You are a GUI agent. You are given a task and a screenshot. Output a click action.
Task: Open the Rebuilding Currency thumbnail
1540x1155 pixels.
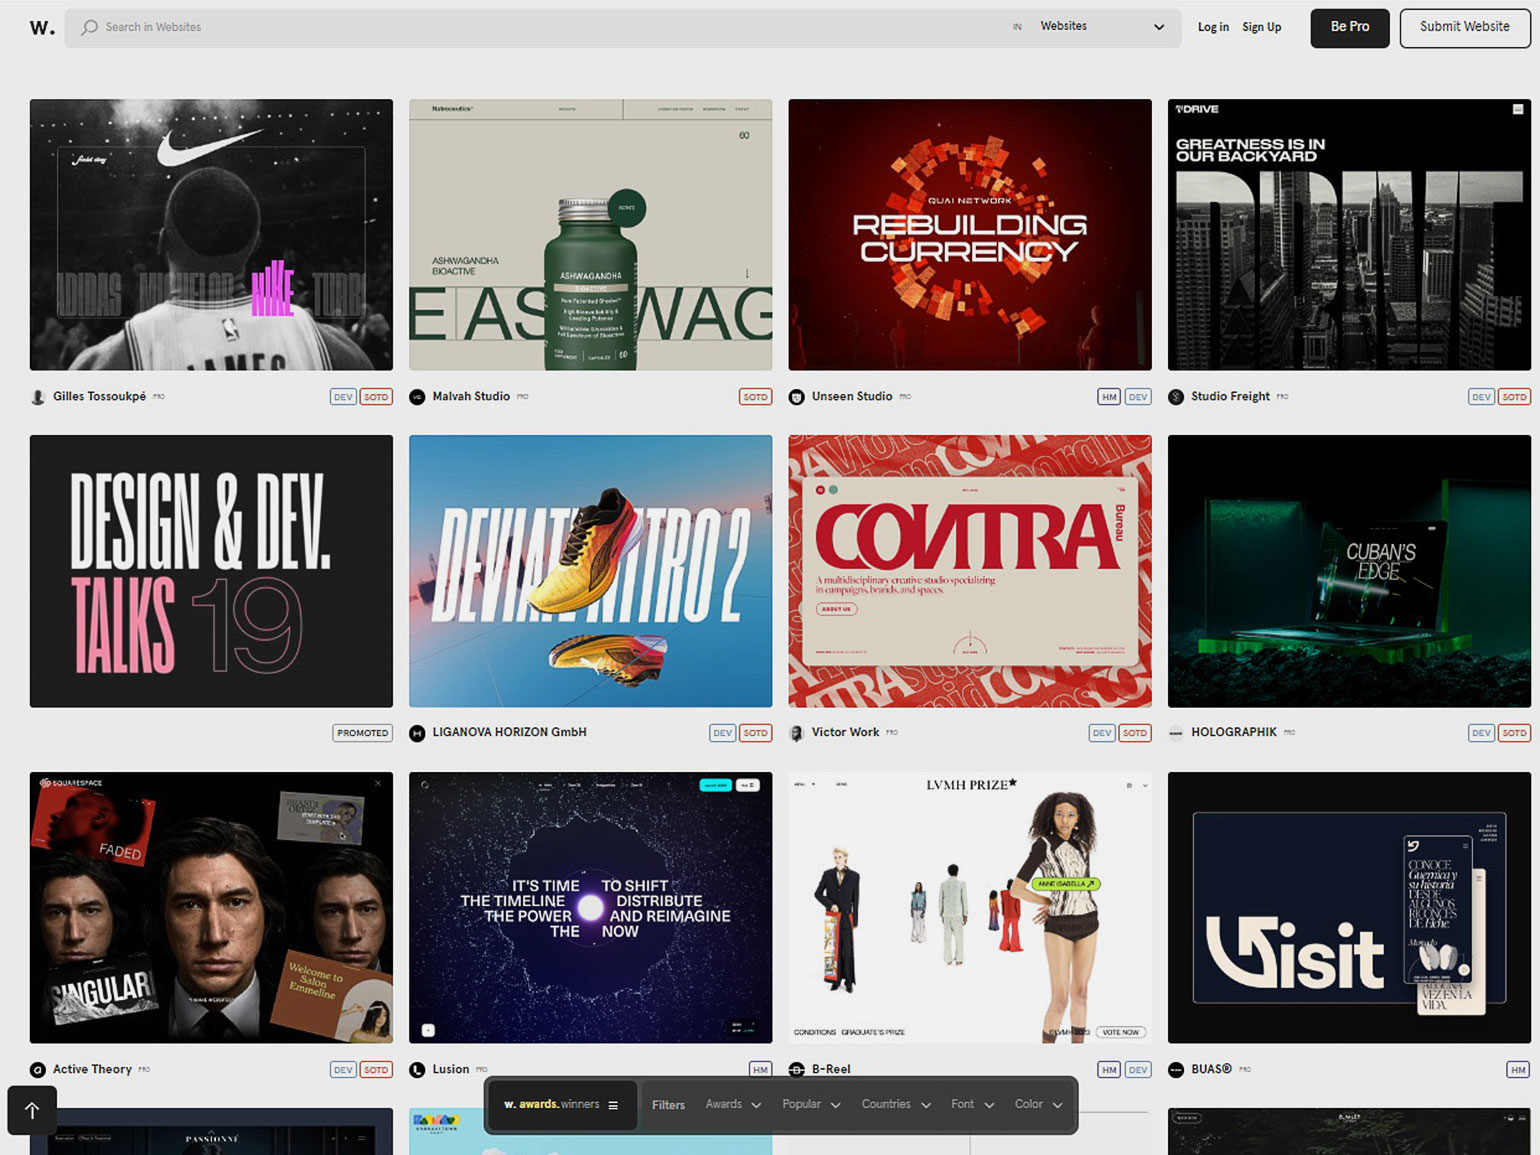coord(969,234)
